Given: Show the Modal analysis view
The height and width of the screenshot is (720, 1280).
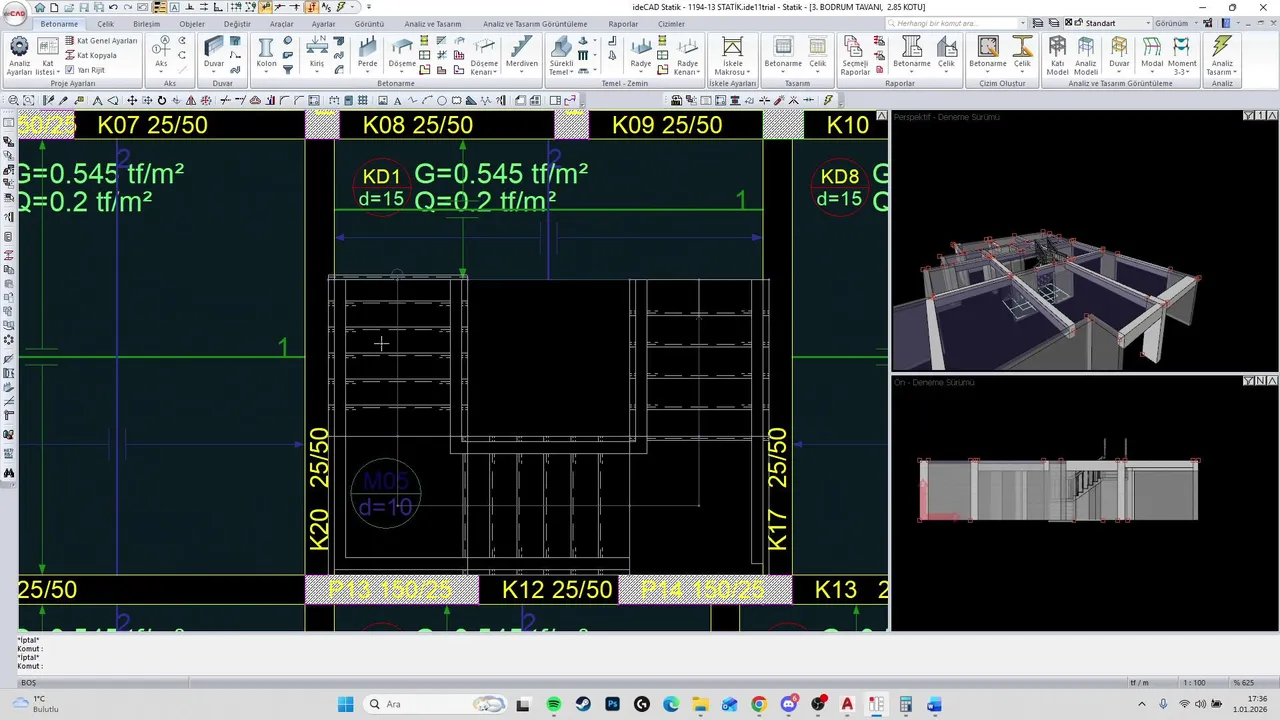Looking at the screenshot, I should 1152,55.
